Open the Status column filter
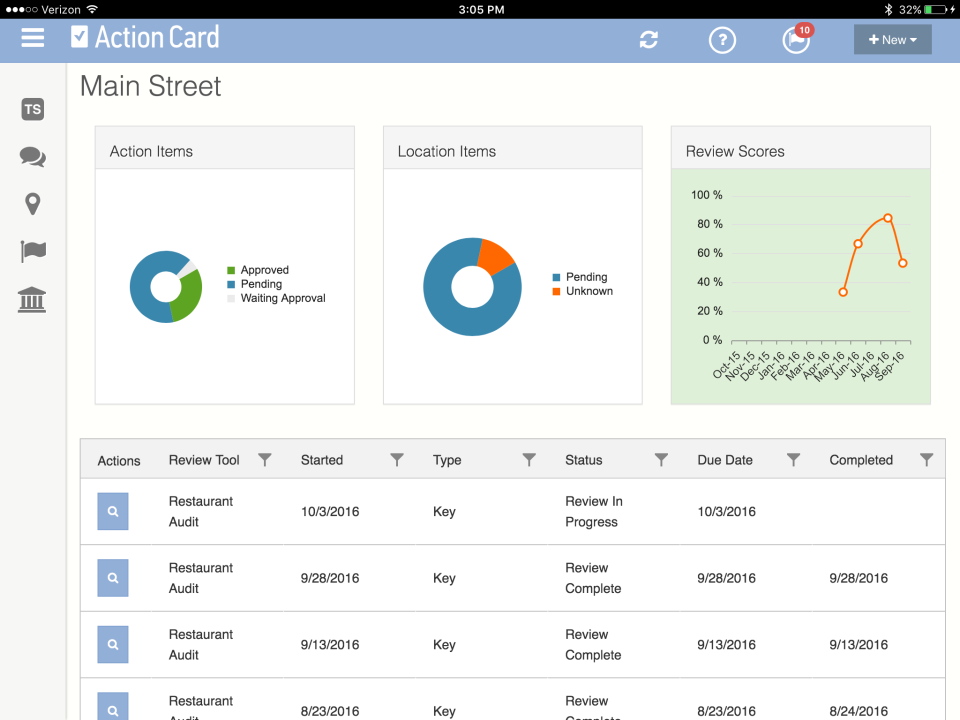 tap(661, 459)
